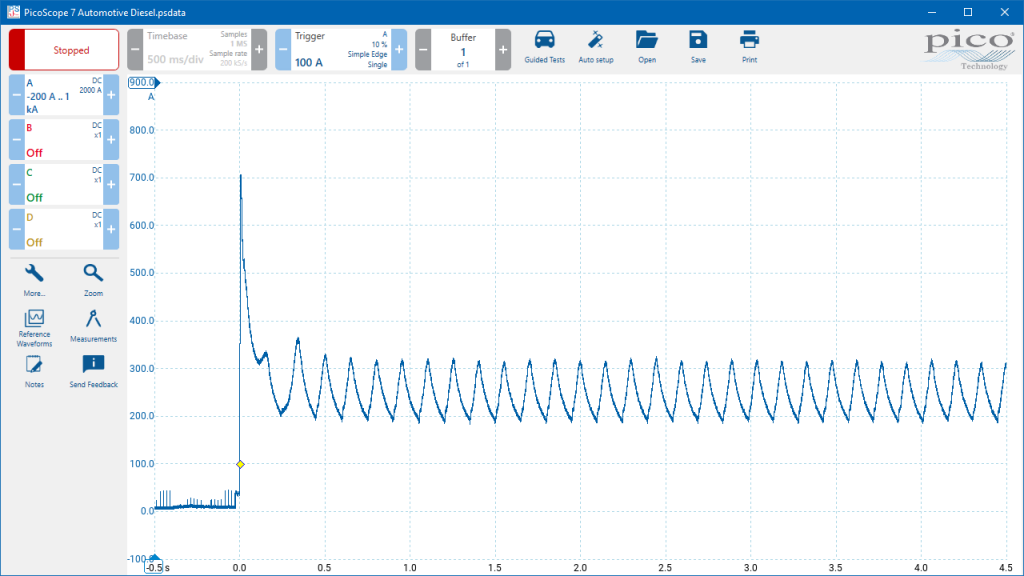Go to next buffer with plus button
Image resolution: width=1024 pixels, height=576 pixels.
pyautogui.click(x=503, y=50)
